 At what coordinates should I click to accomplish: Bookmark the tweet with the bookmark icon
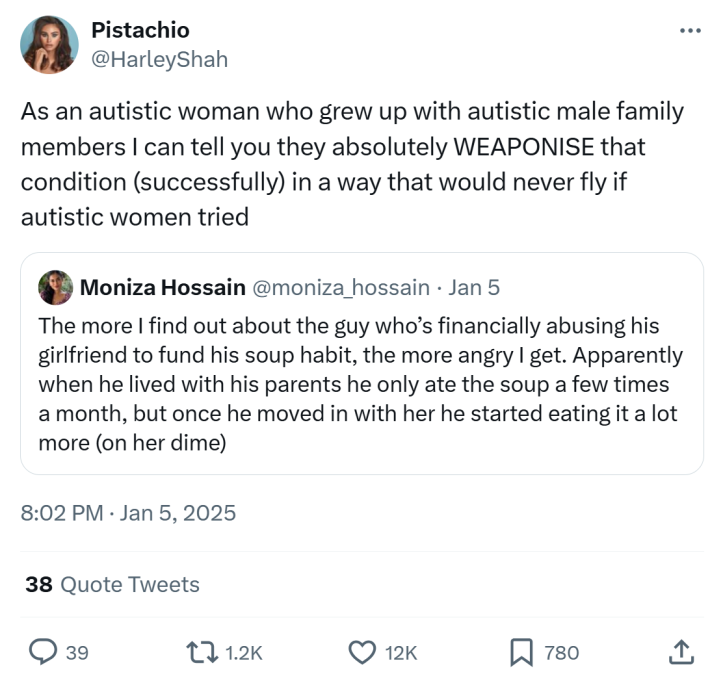[x=521, y=652]
